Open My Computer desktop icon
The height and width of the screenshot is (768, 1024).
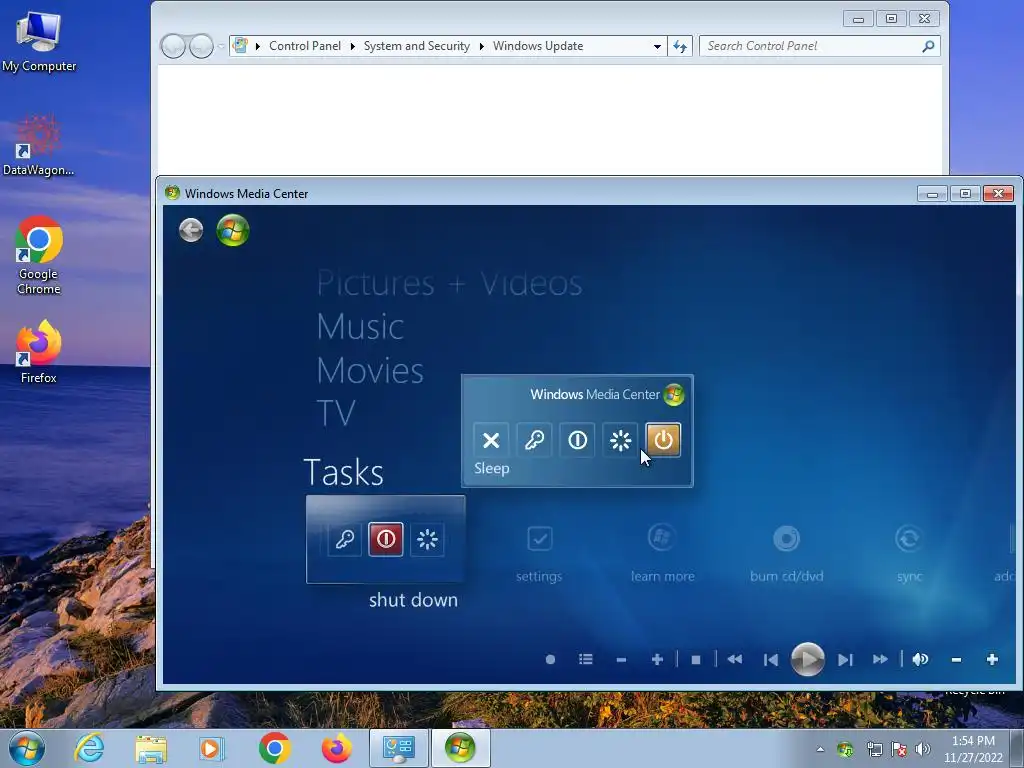pyautogui.click(x=39, y=42)
